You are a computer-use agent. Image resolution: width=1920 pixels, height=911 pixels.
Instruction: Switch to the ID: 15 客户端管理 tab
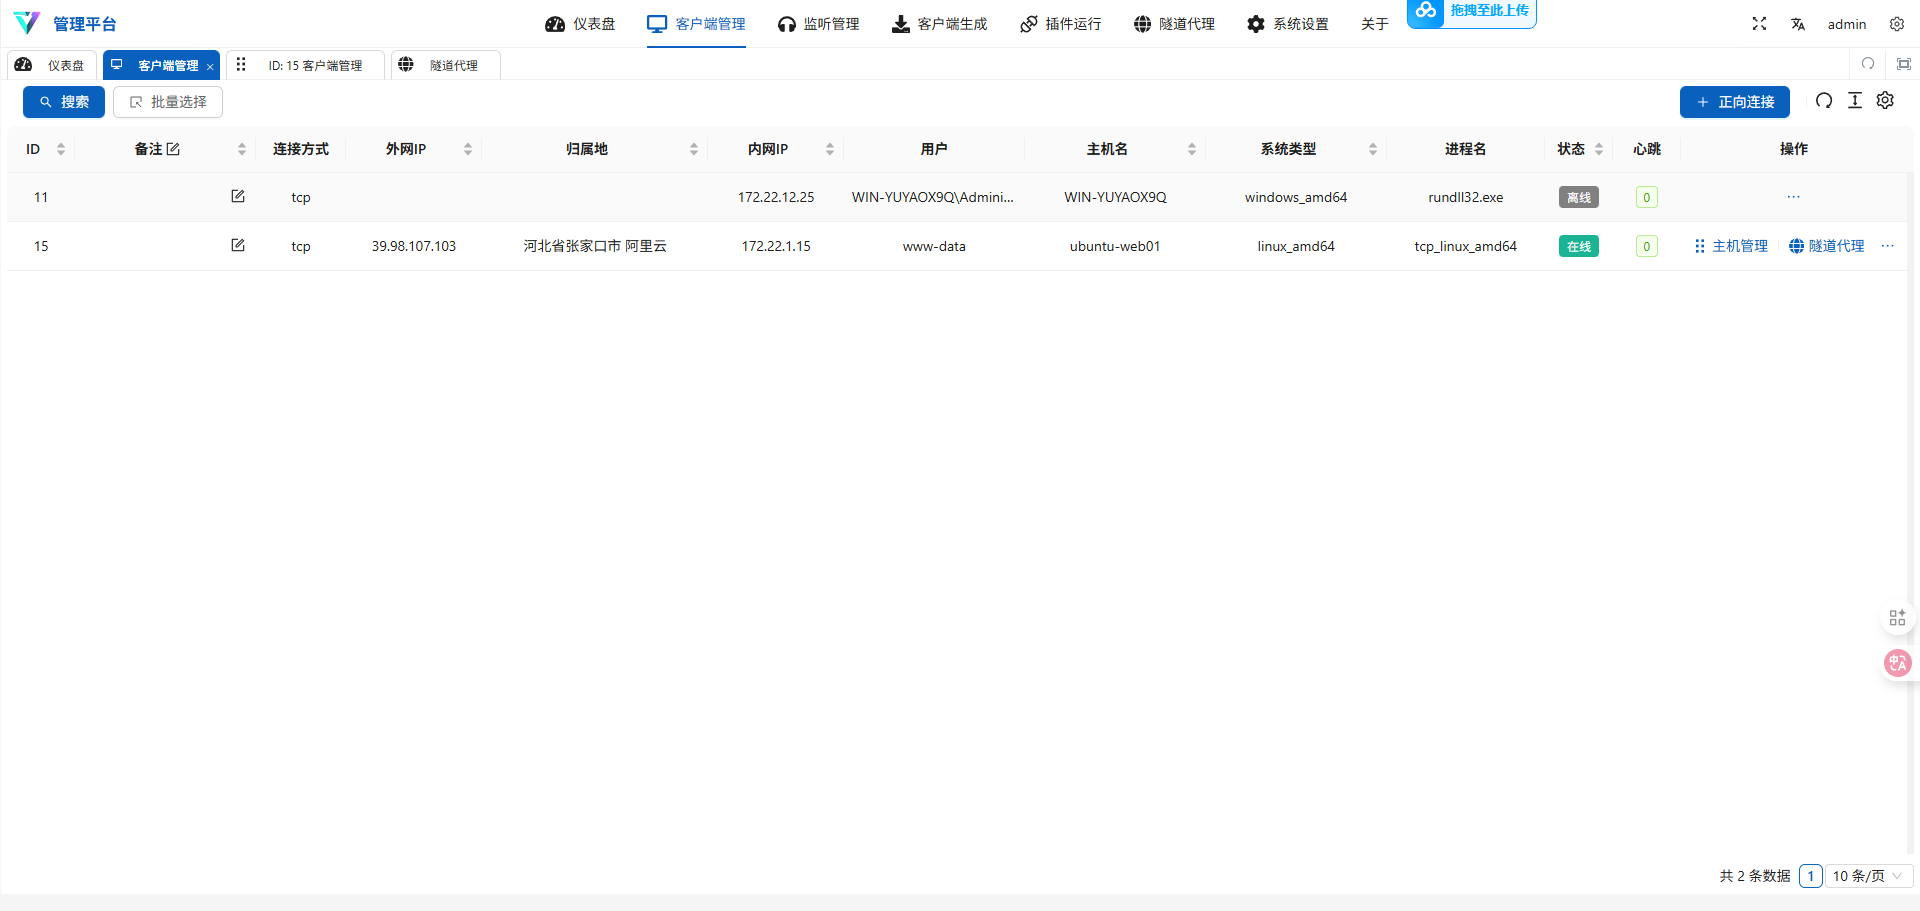point(305,65)
